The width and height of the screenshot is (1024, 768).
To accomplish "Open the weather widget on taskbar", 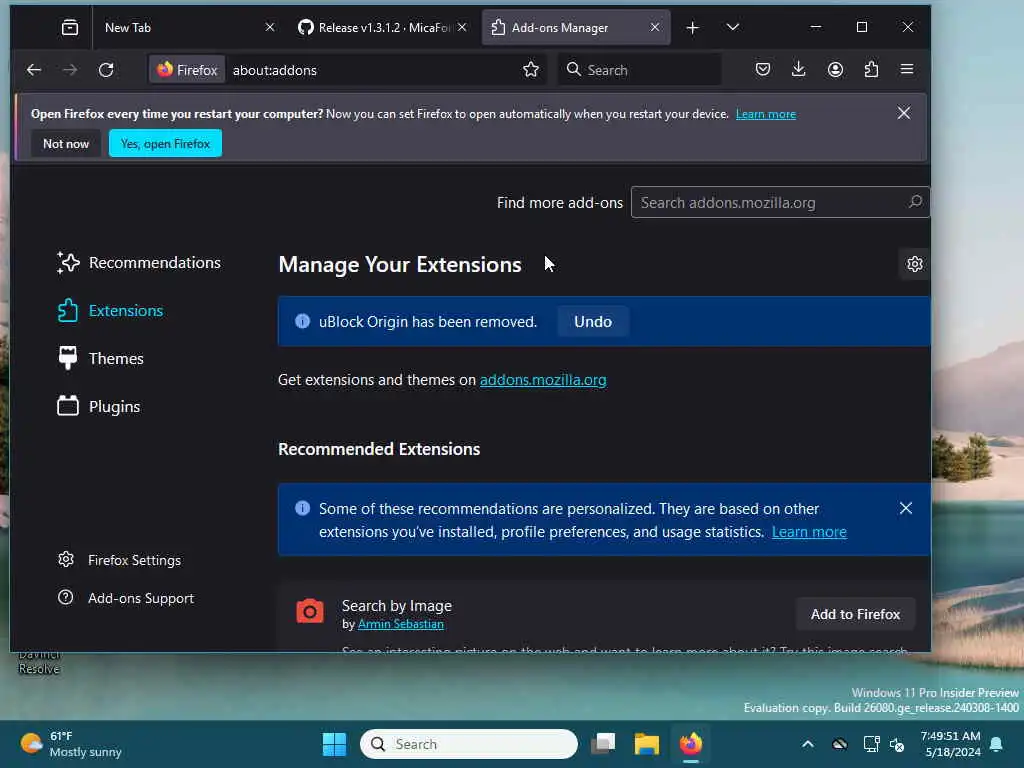I will [x=71, y=744].
